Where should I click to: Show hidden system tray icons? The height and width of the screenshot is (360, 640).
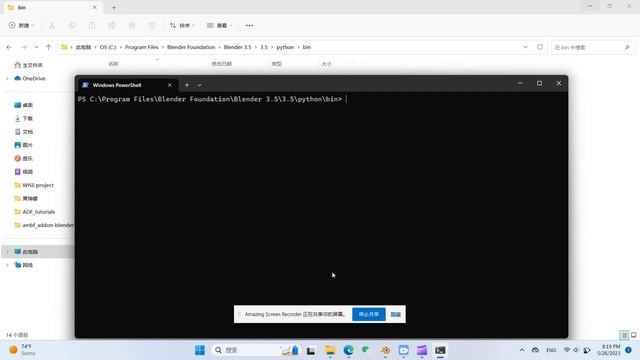[x=522, y=350]
